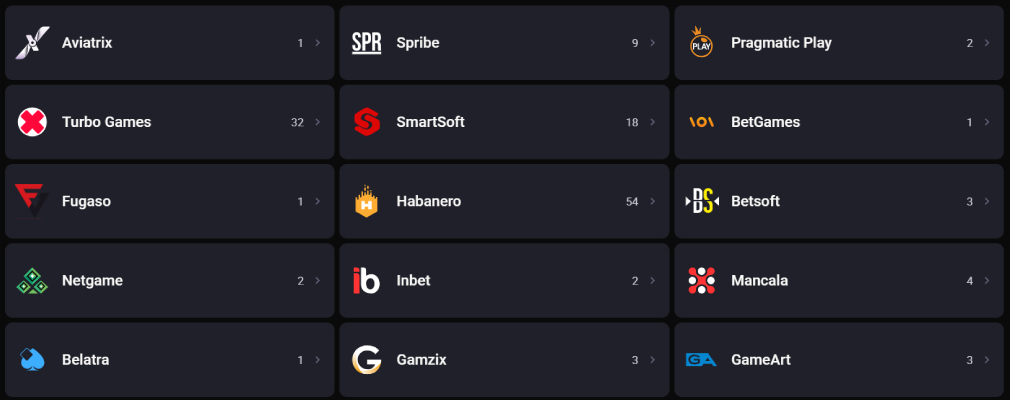This screenshot has height=400, width=1010.
Task: Click the SmartSoft red S icon
Action: coord(367,122)
